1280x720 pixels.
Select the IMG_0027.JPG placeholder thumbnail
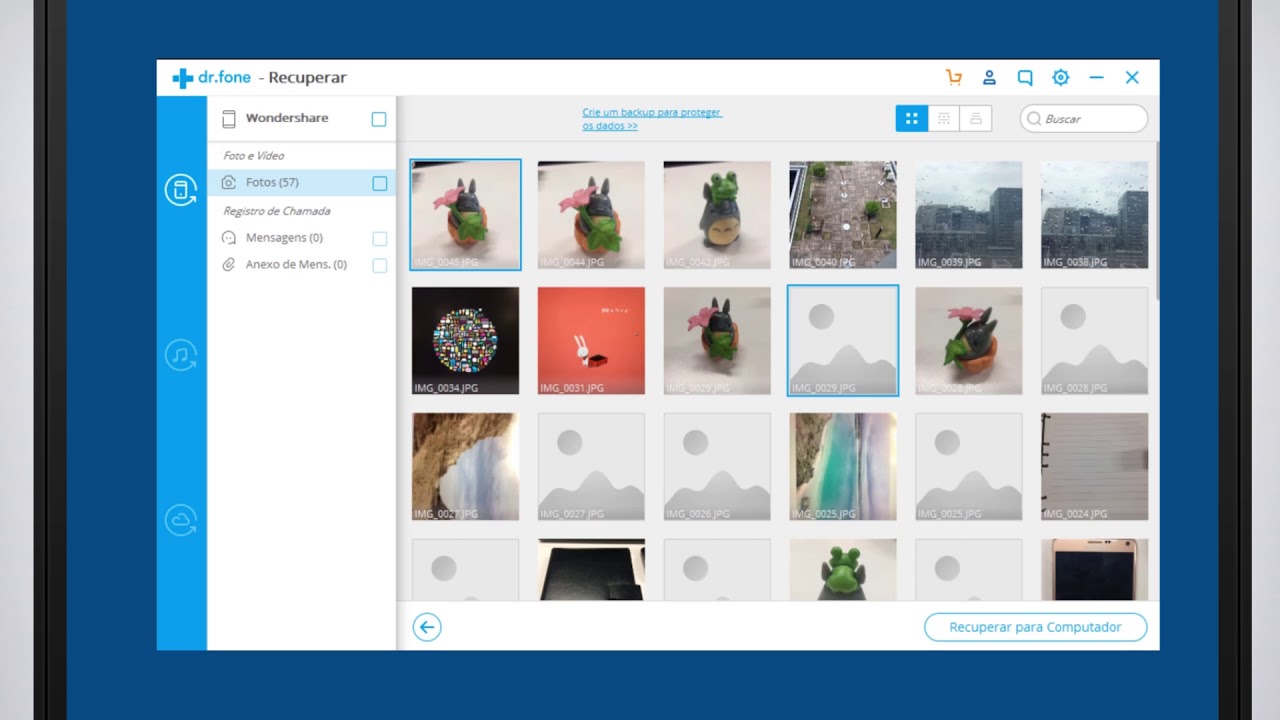coord(591,467)
